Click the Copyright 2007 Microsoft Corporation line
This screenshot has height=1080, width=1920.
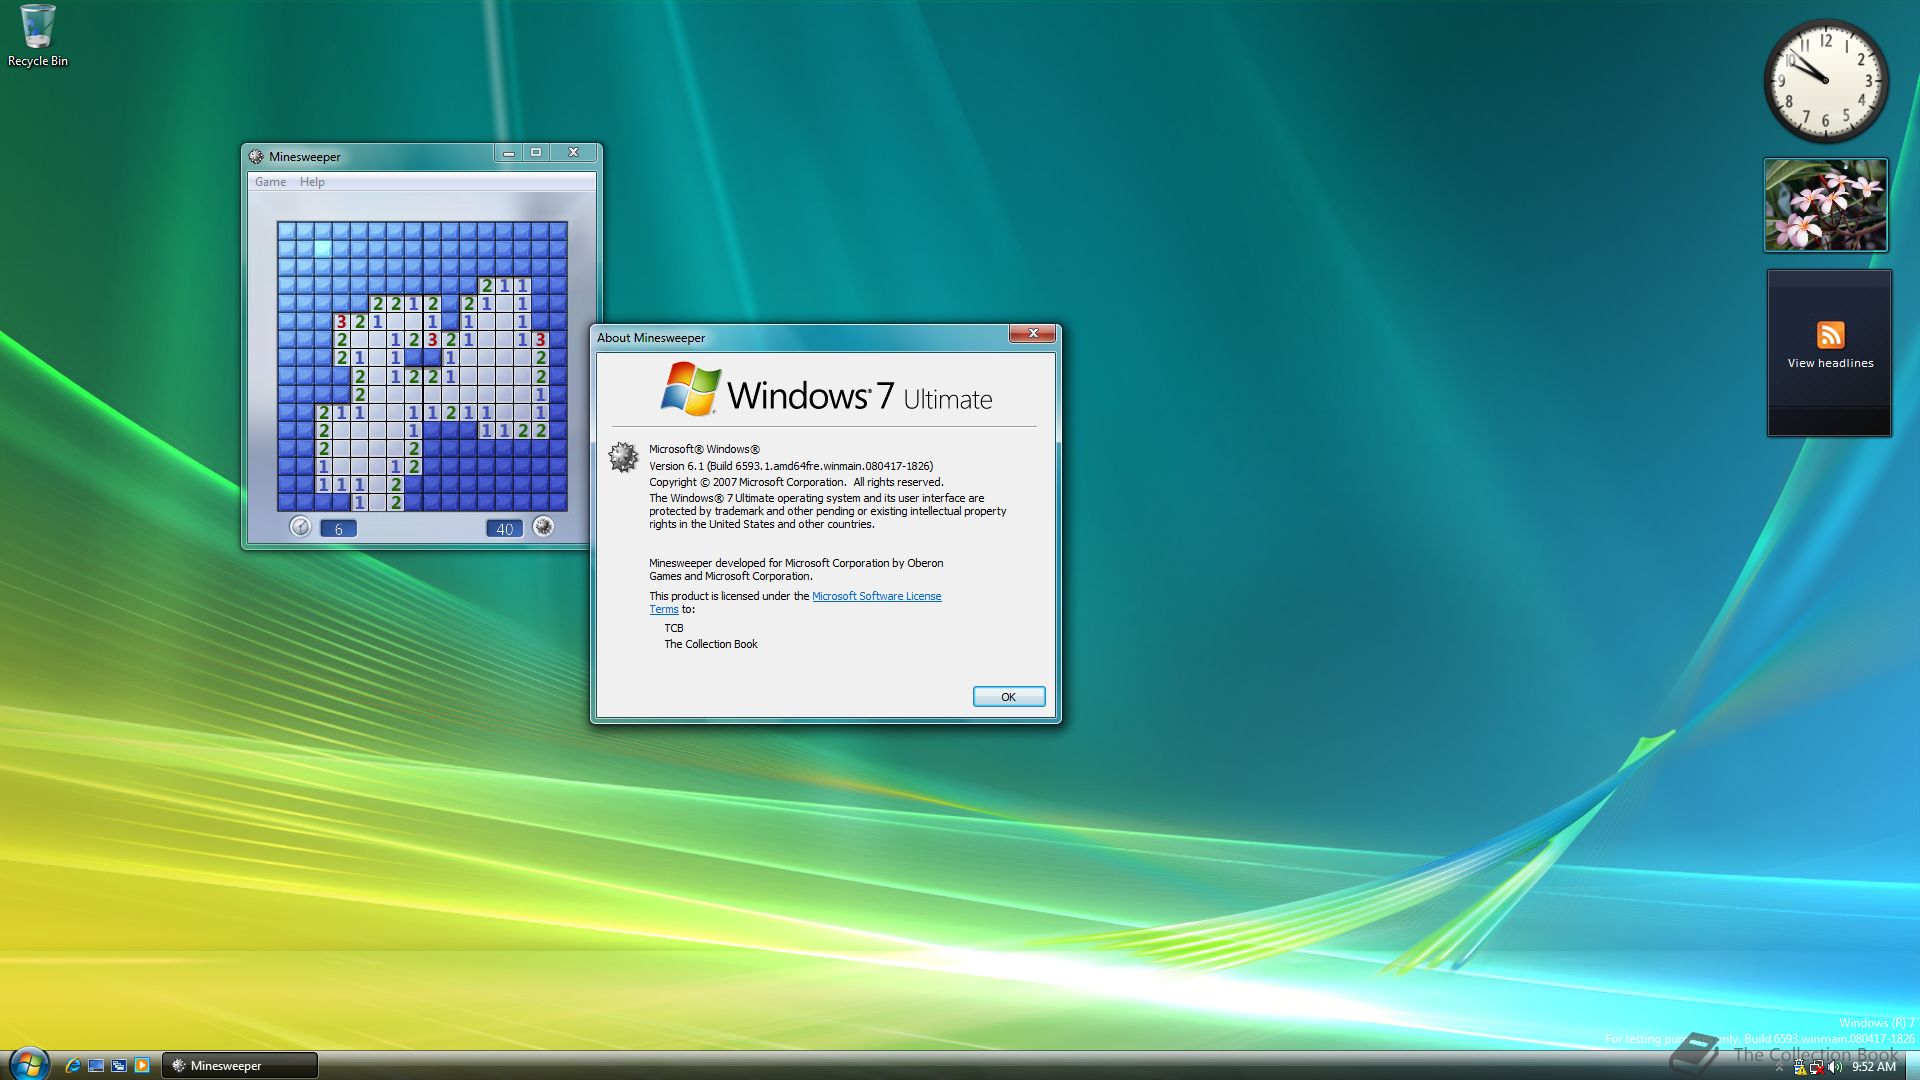(796, 482)
